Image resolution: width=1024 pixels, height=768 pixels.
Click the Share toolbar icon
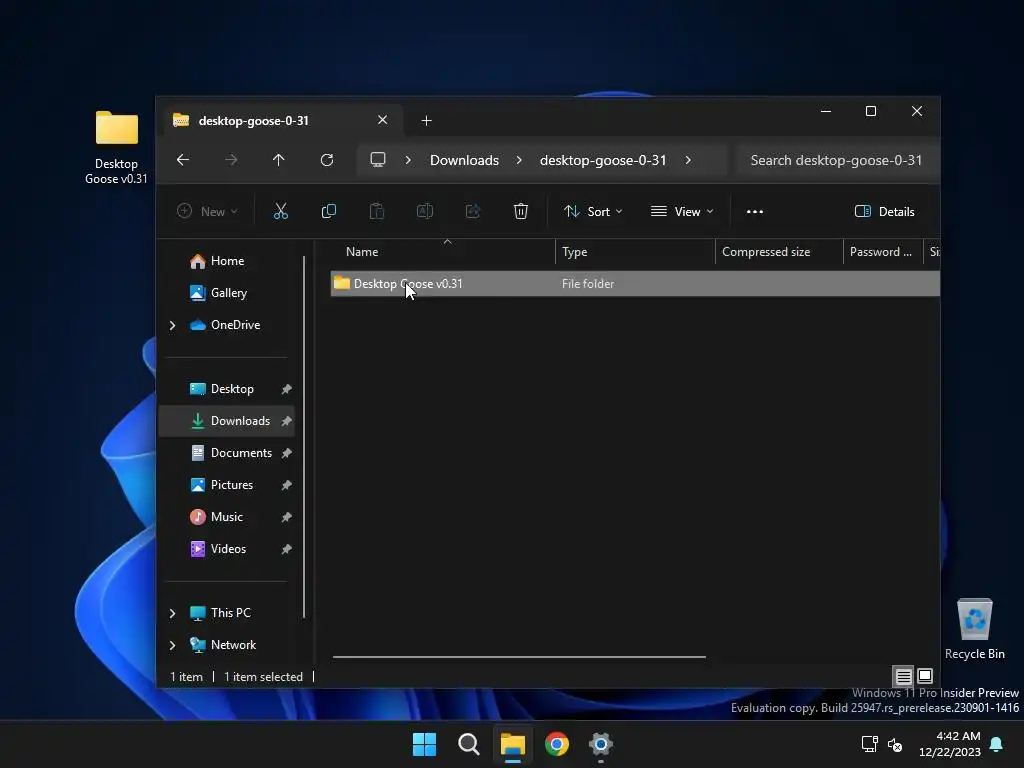click(x=473, y=212)
